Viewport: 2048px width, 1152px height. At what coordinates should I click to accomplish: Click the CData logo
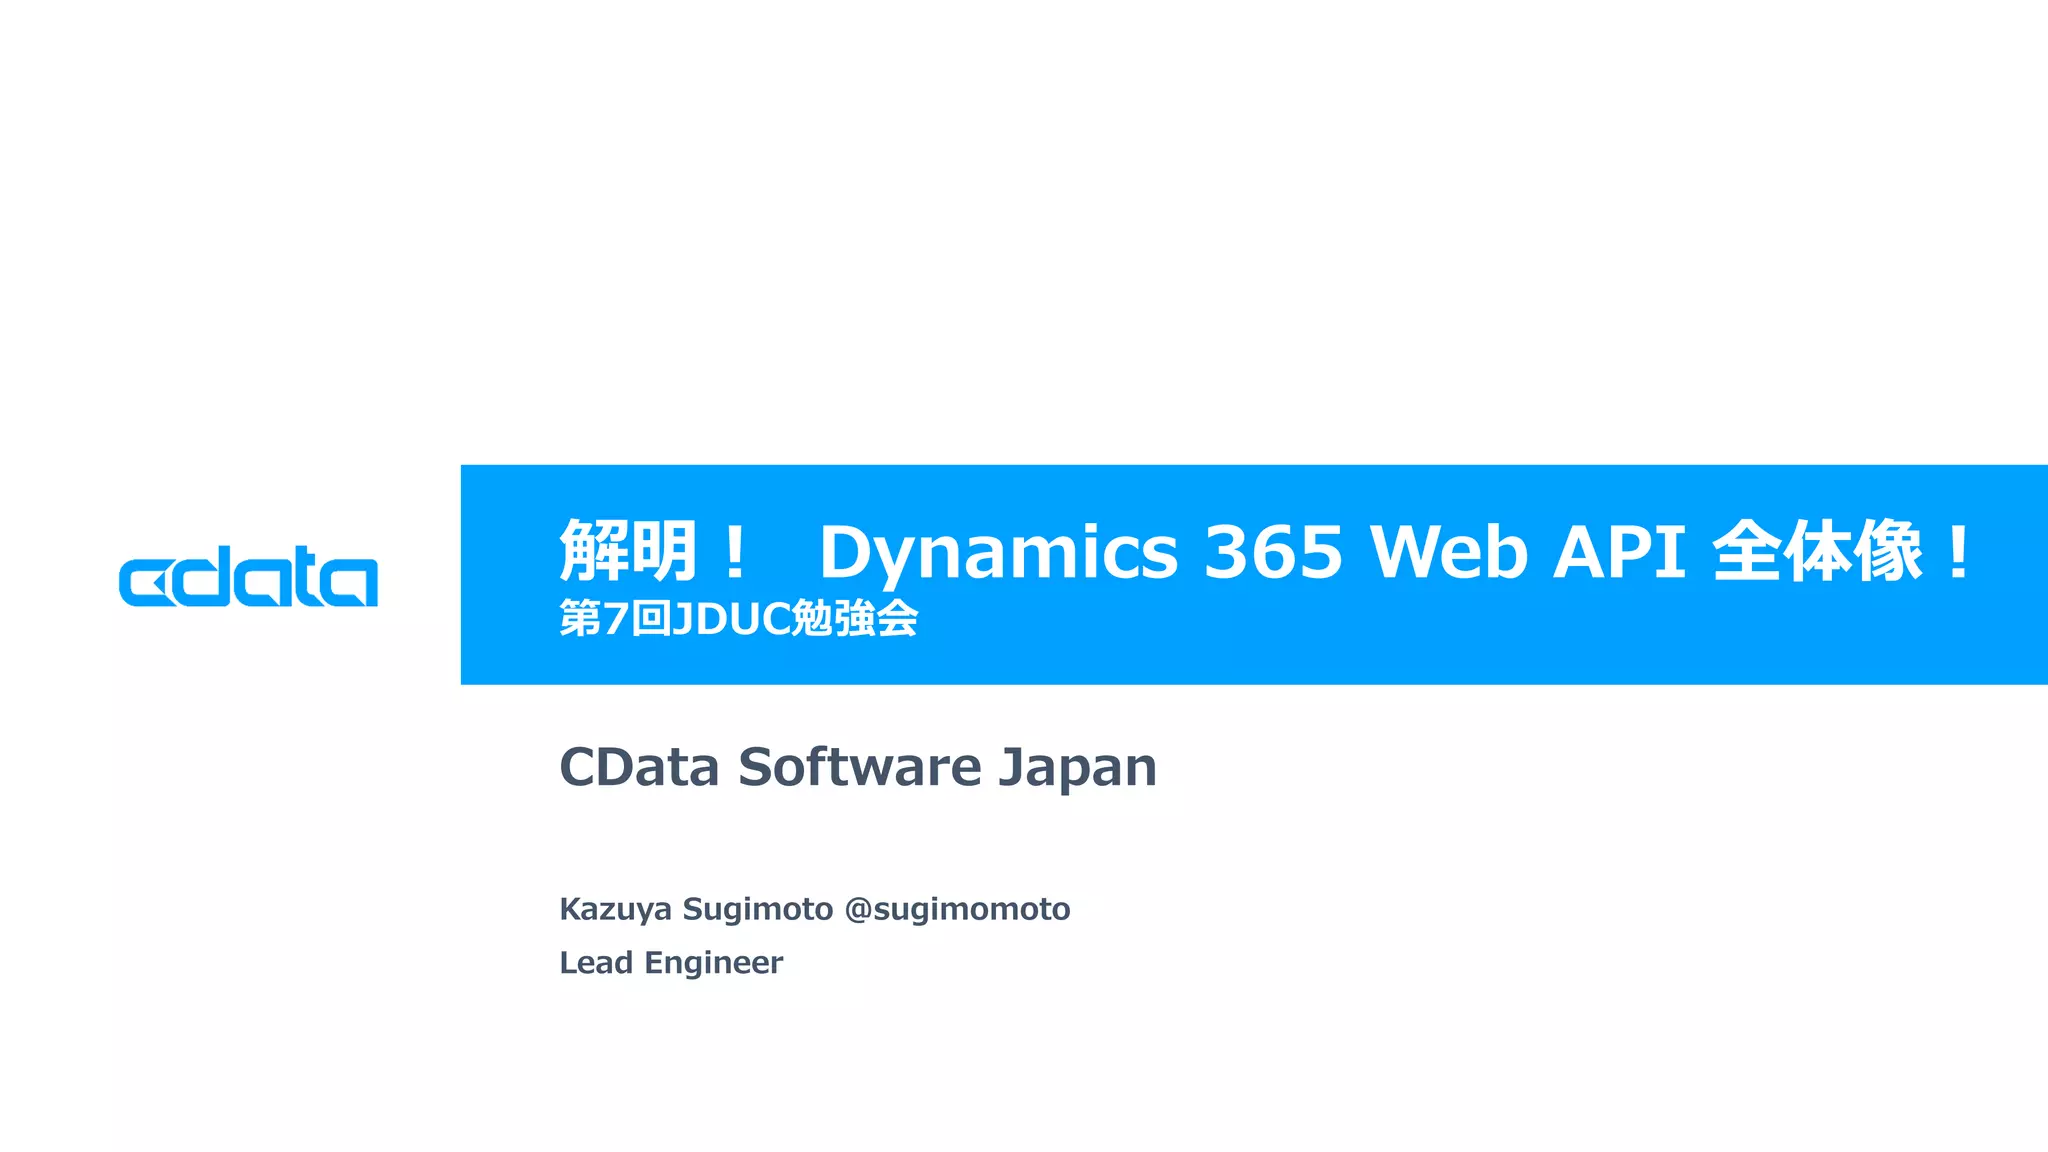pos(248,577)
